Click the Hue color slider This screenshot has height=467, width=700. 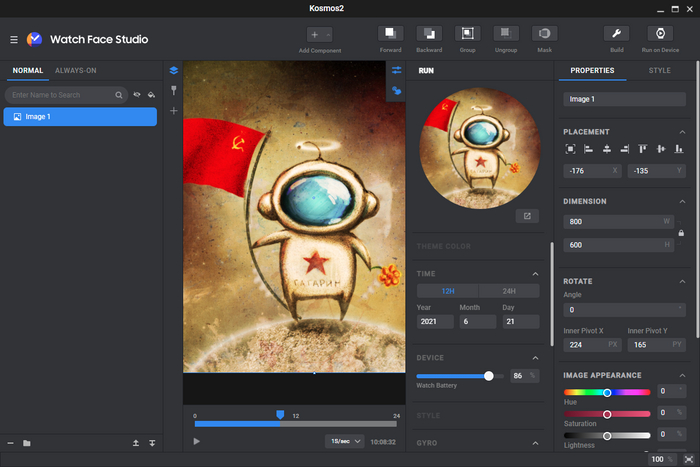pyautogui.click(x=607, y=392)
